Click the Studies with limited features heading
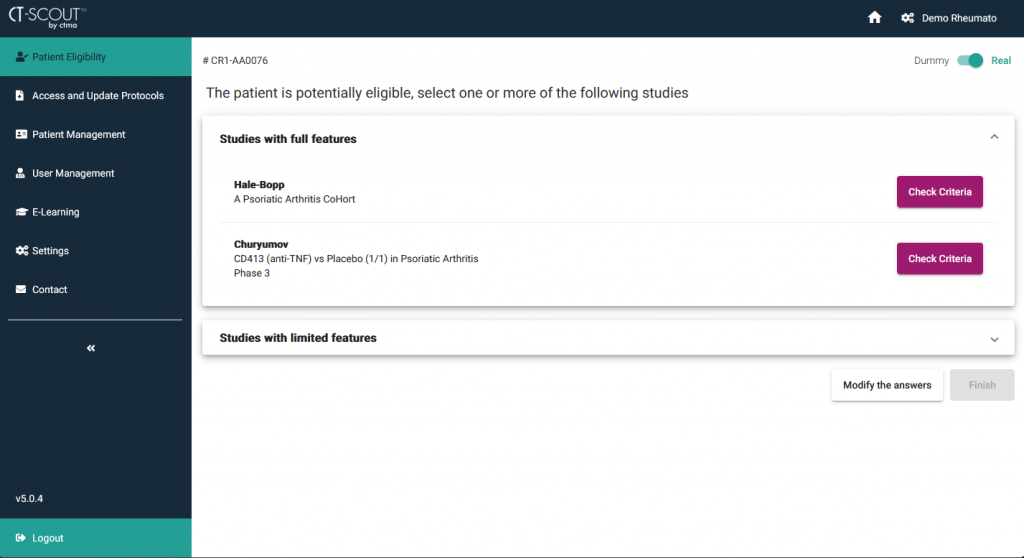 [x=298, y=338]
